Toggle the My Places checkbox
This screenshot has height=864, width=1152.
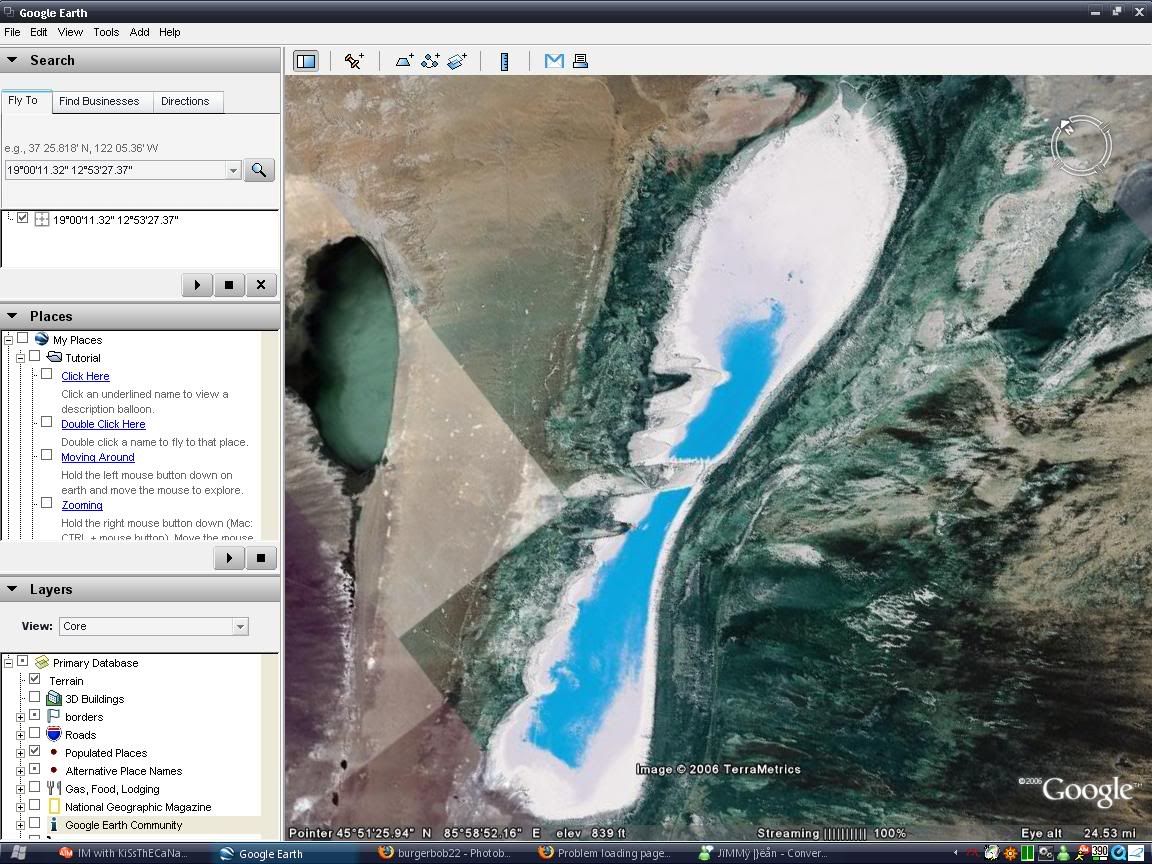point(23,338)
